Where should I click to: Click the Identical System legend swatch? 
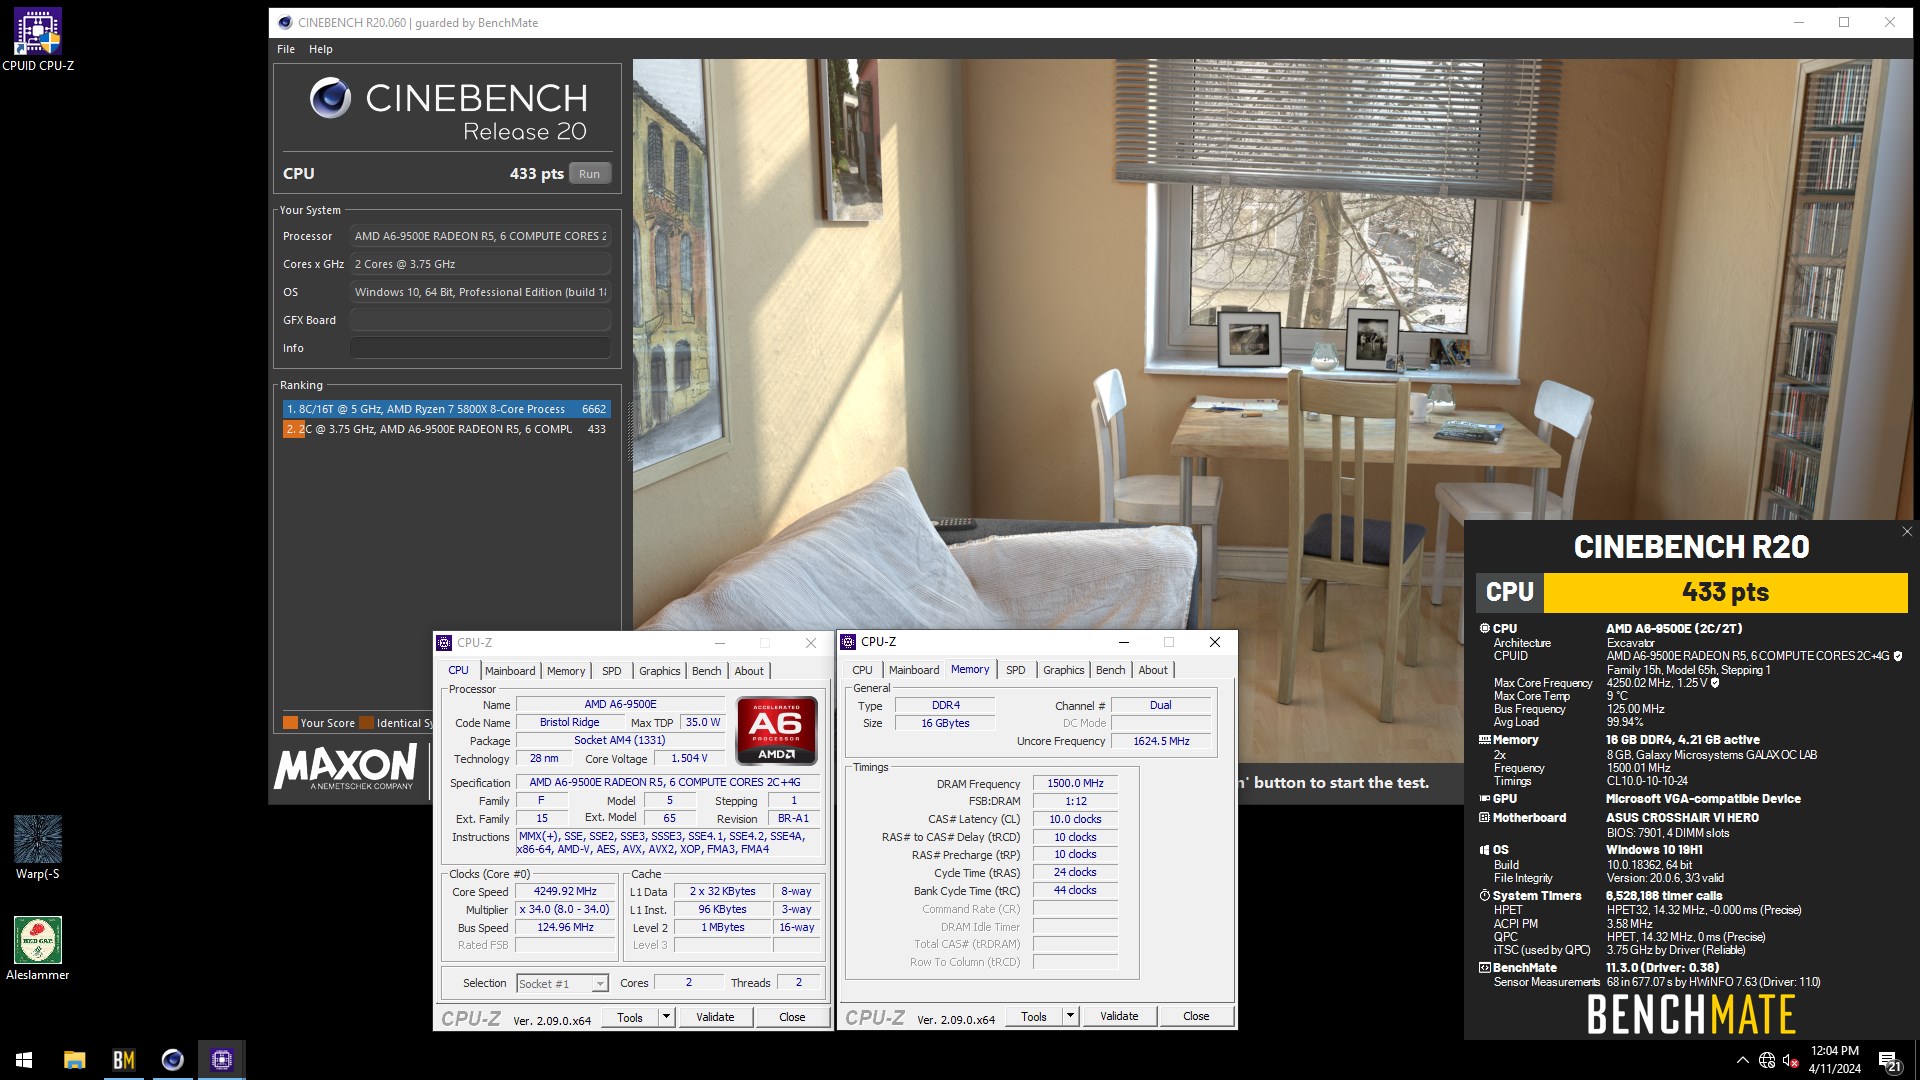point(367,723)
